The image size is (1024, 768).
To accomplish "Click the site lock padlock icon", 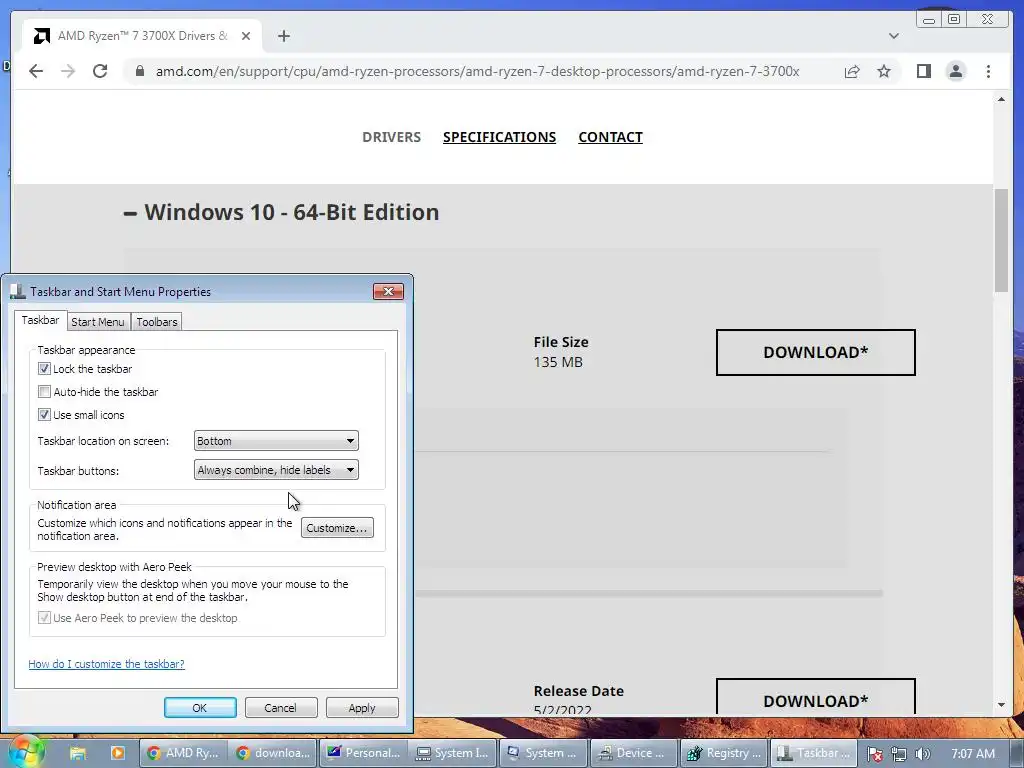I will 139,71.
